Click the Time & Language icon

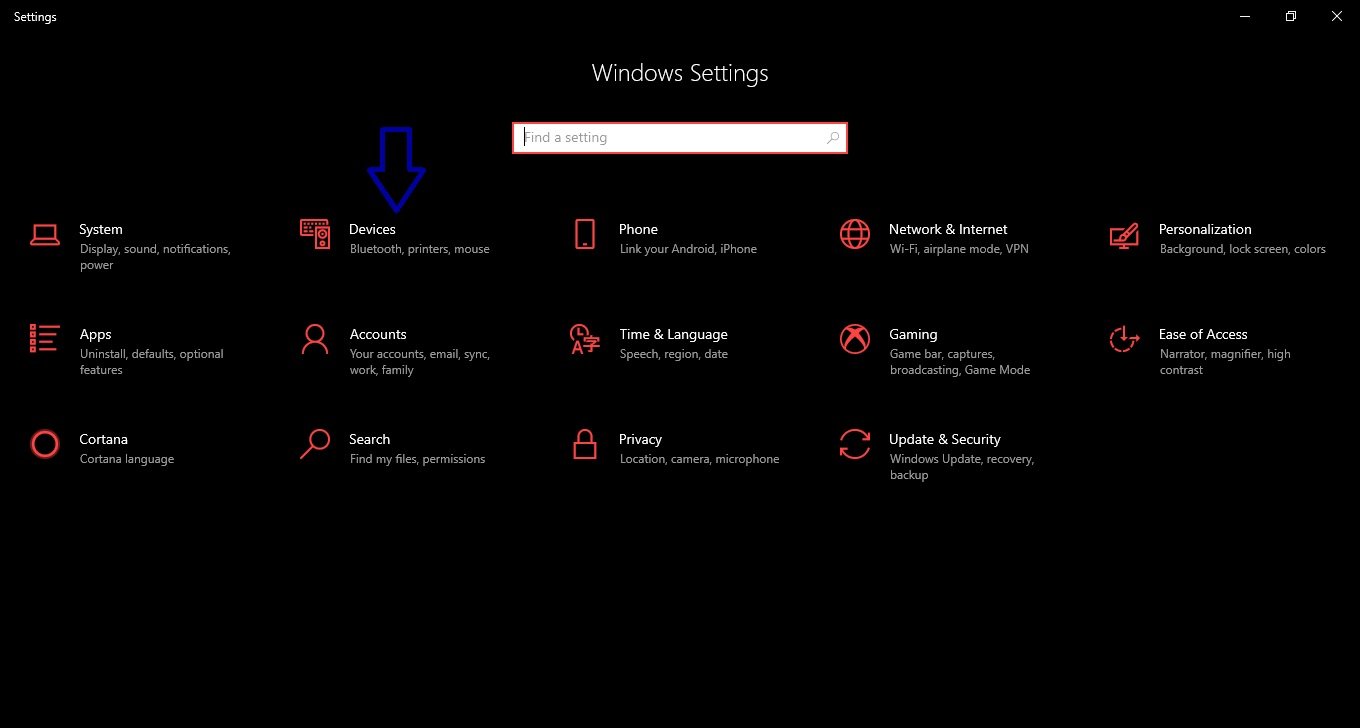(x=585, y=339)
